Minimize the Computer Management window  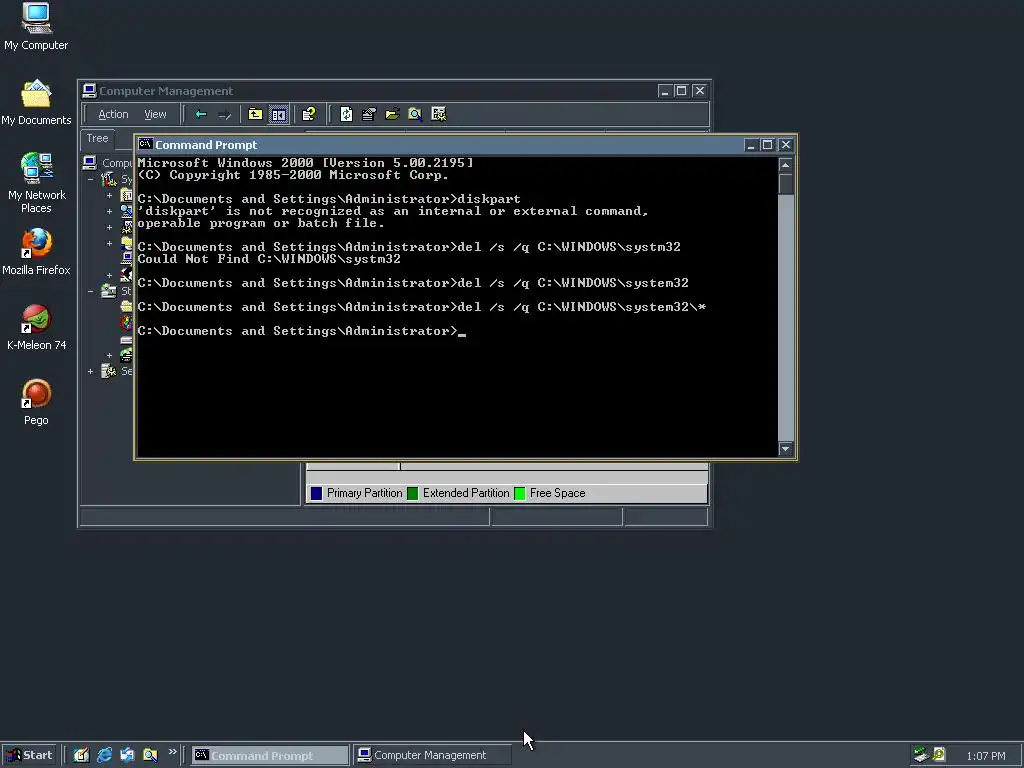664,91
